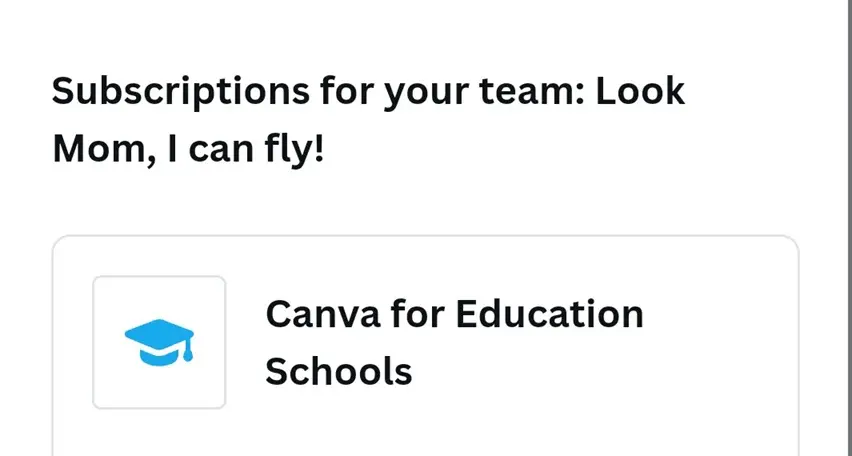Click the word Education in the card title
The image size is (852, 456).
(x=549, y=314)
